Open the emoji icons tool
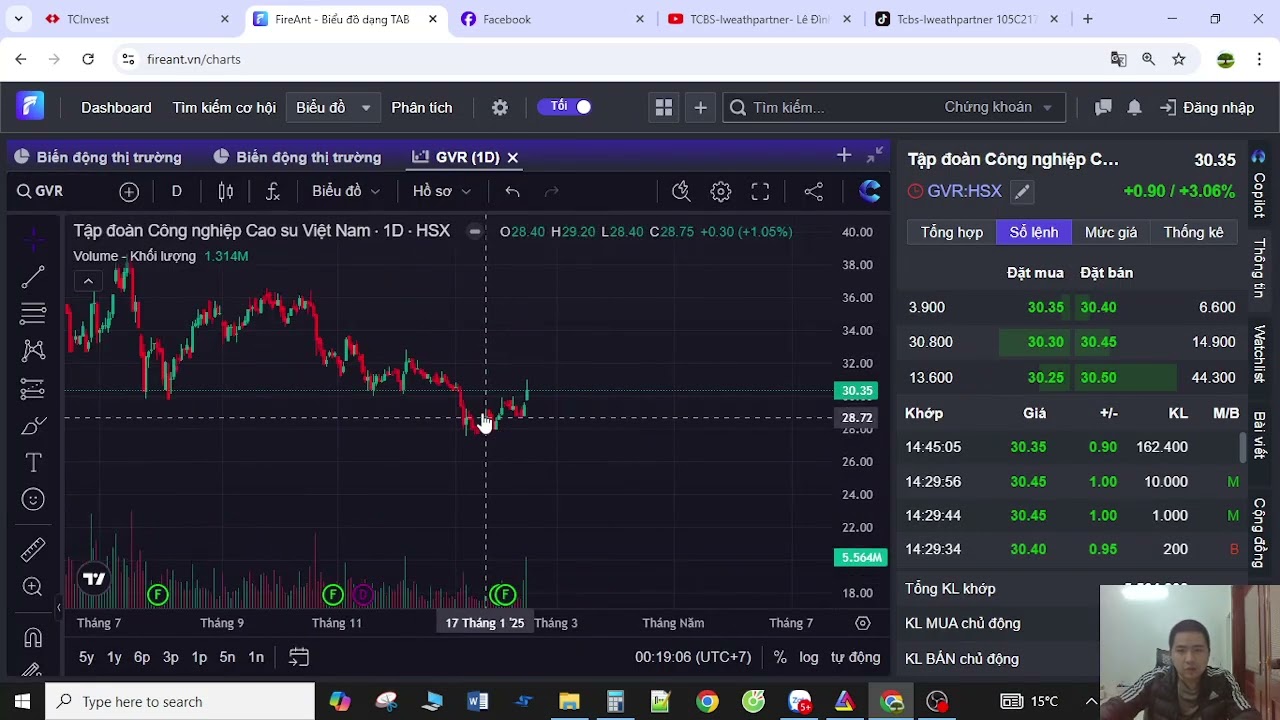Screen dimensions: 1280x720 click(x=33, y=499)
